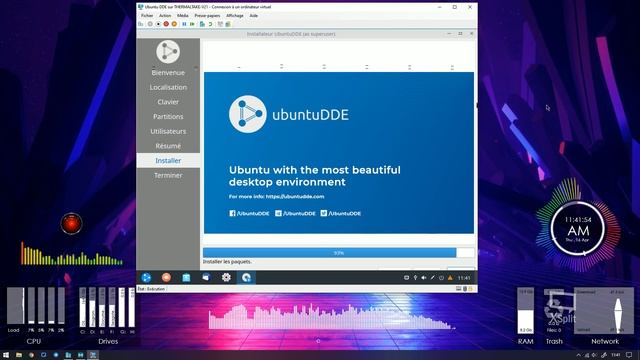640x360 pixels.
Task: Select the Localisation step in installer sidebar
Action: pyautogui.click(x=168, y=87)
